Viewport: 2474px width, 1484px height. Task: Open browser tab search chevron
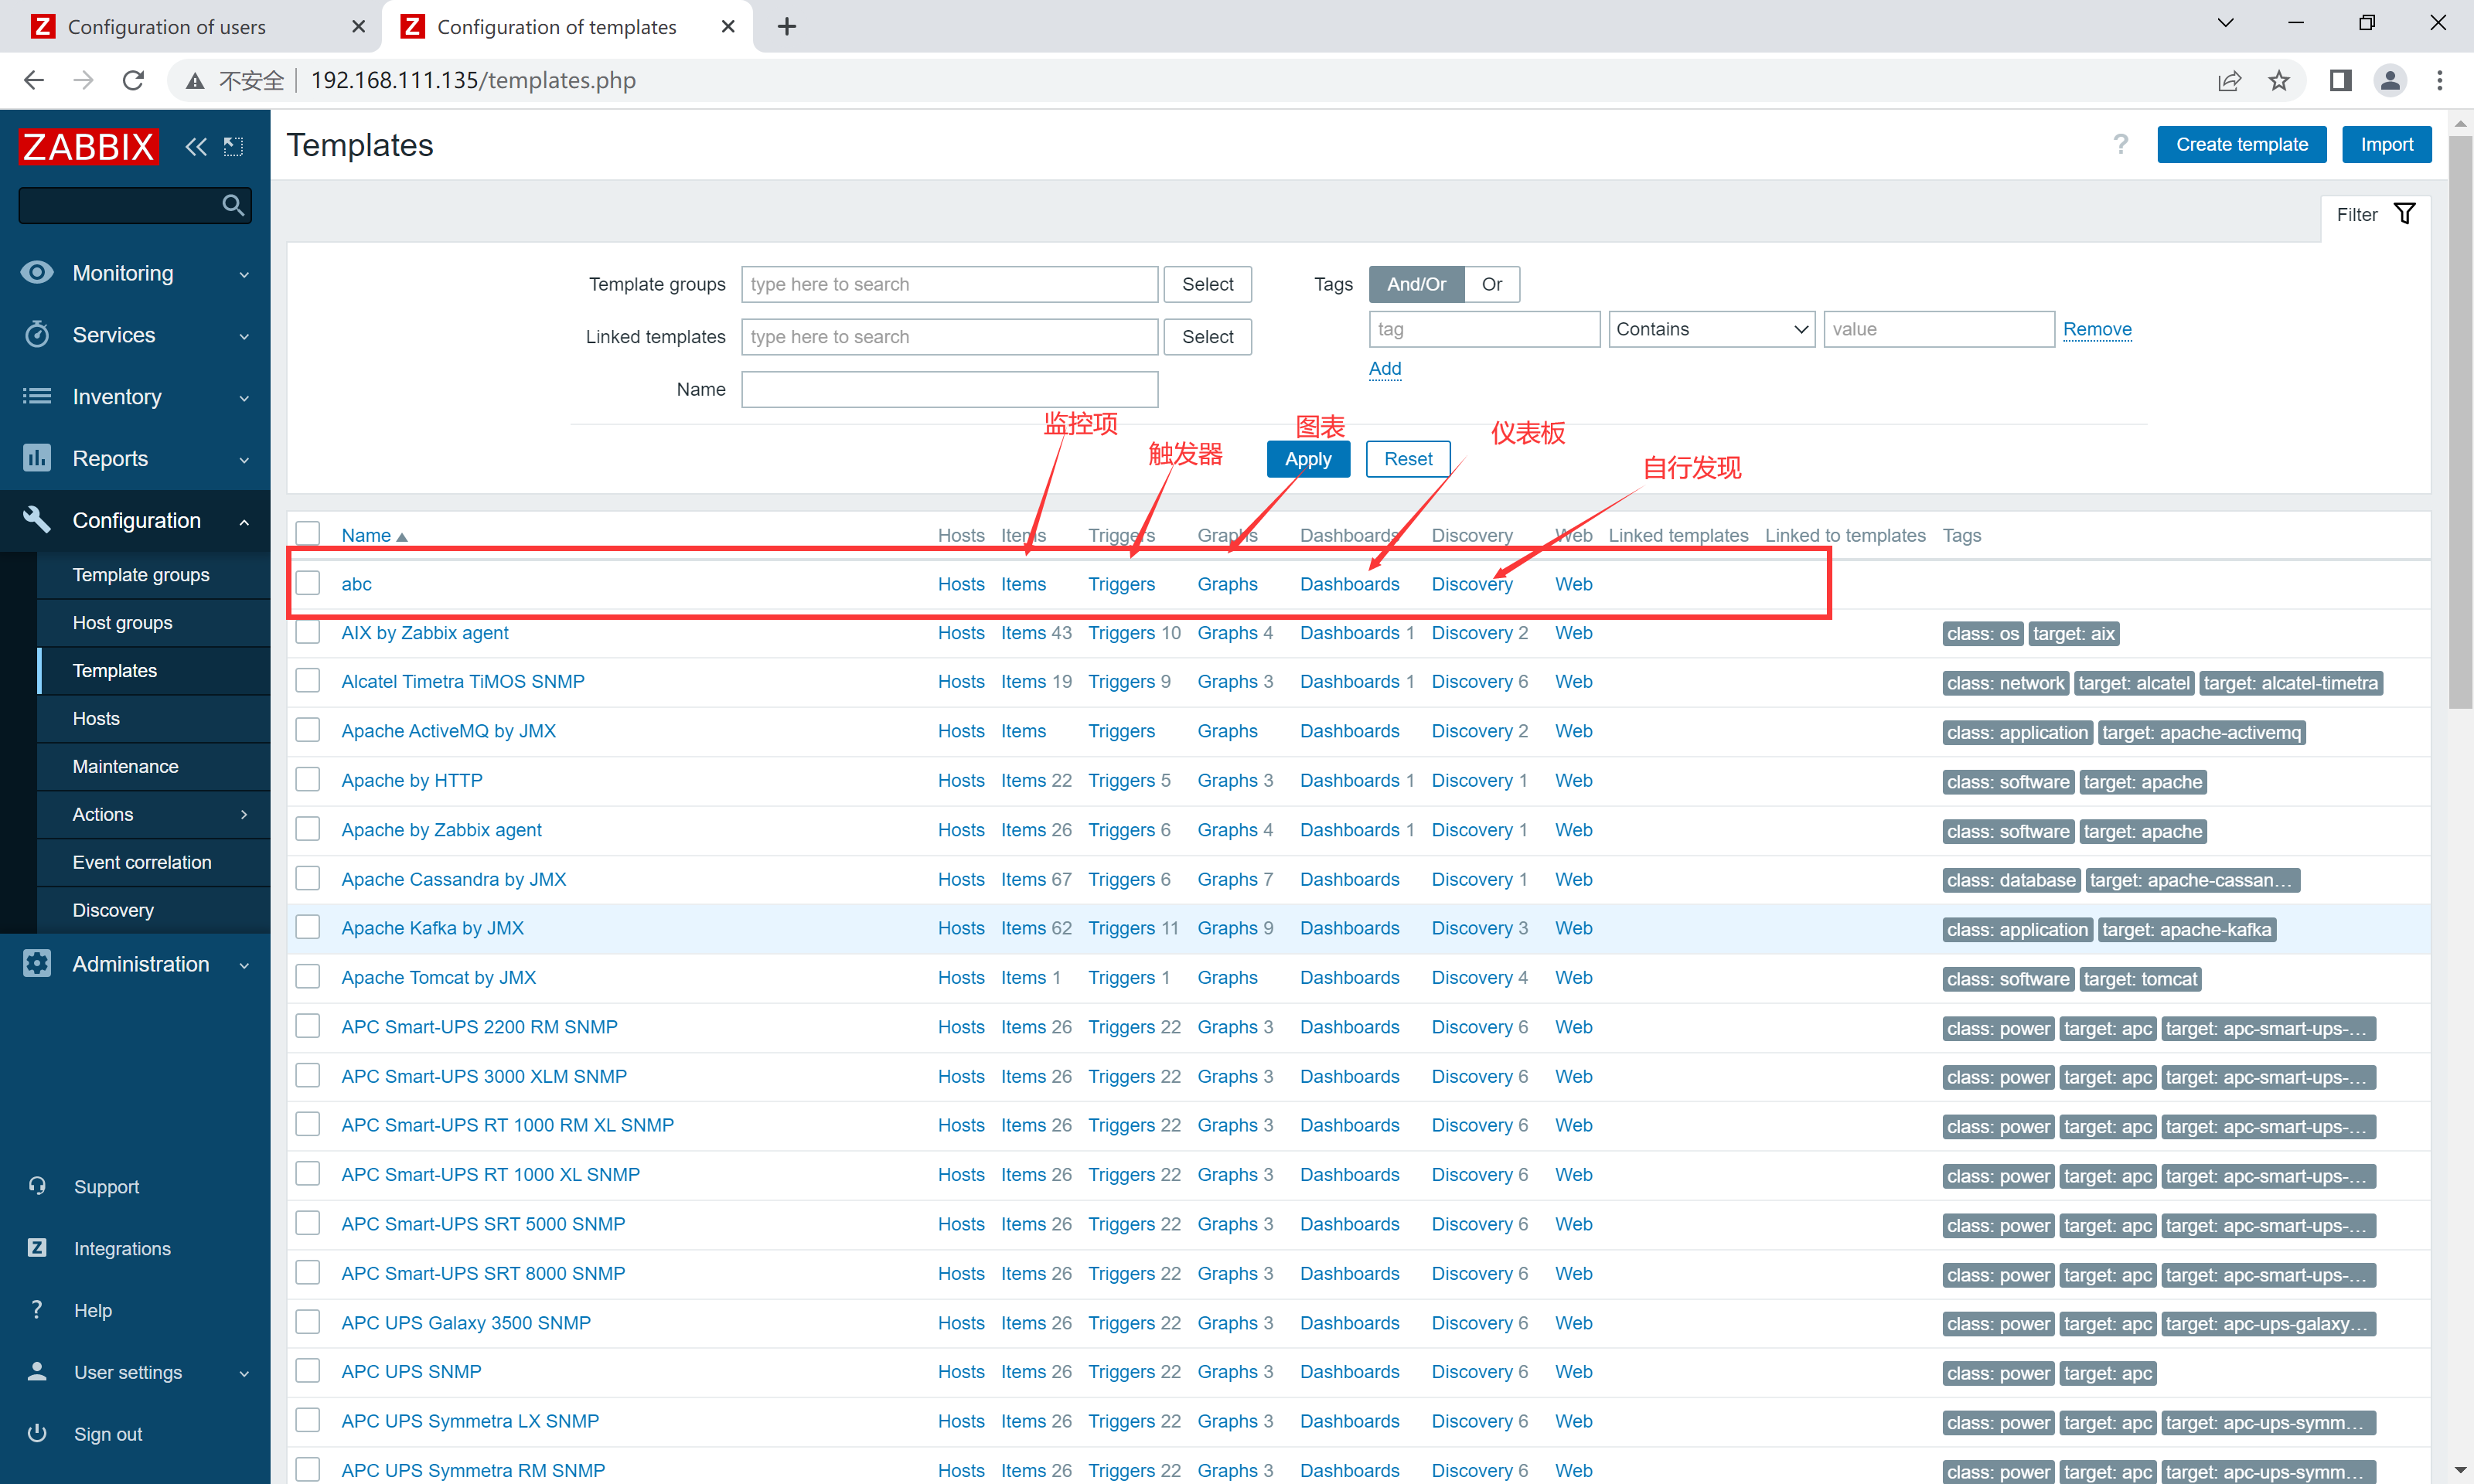(2225, 24)
